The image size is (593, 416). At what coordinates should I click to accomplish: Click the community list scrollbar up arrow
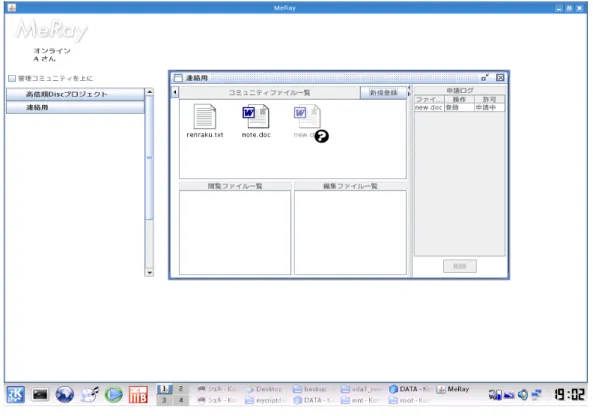(x=149, y=92)
